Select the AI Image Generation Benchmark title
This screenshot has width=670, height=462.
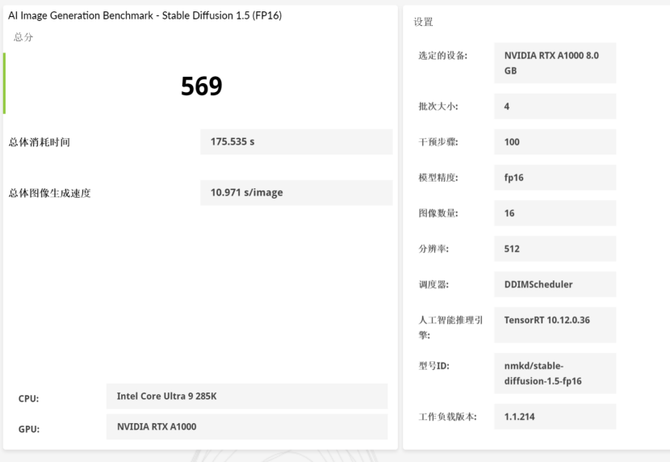142,16
